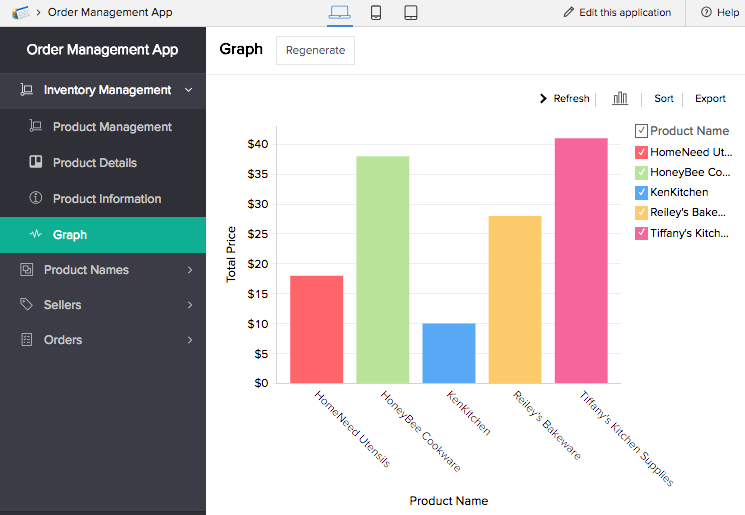The image size is (745, 515).
Task: Collapse the Inventory Management section
Action: click(x=188, y=90)
